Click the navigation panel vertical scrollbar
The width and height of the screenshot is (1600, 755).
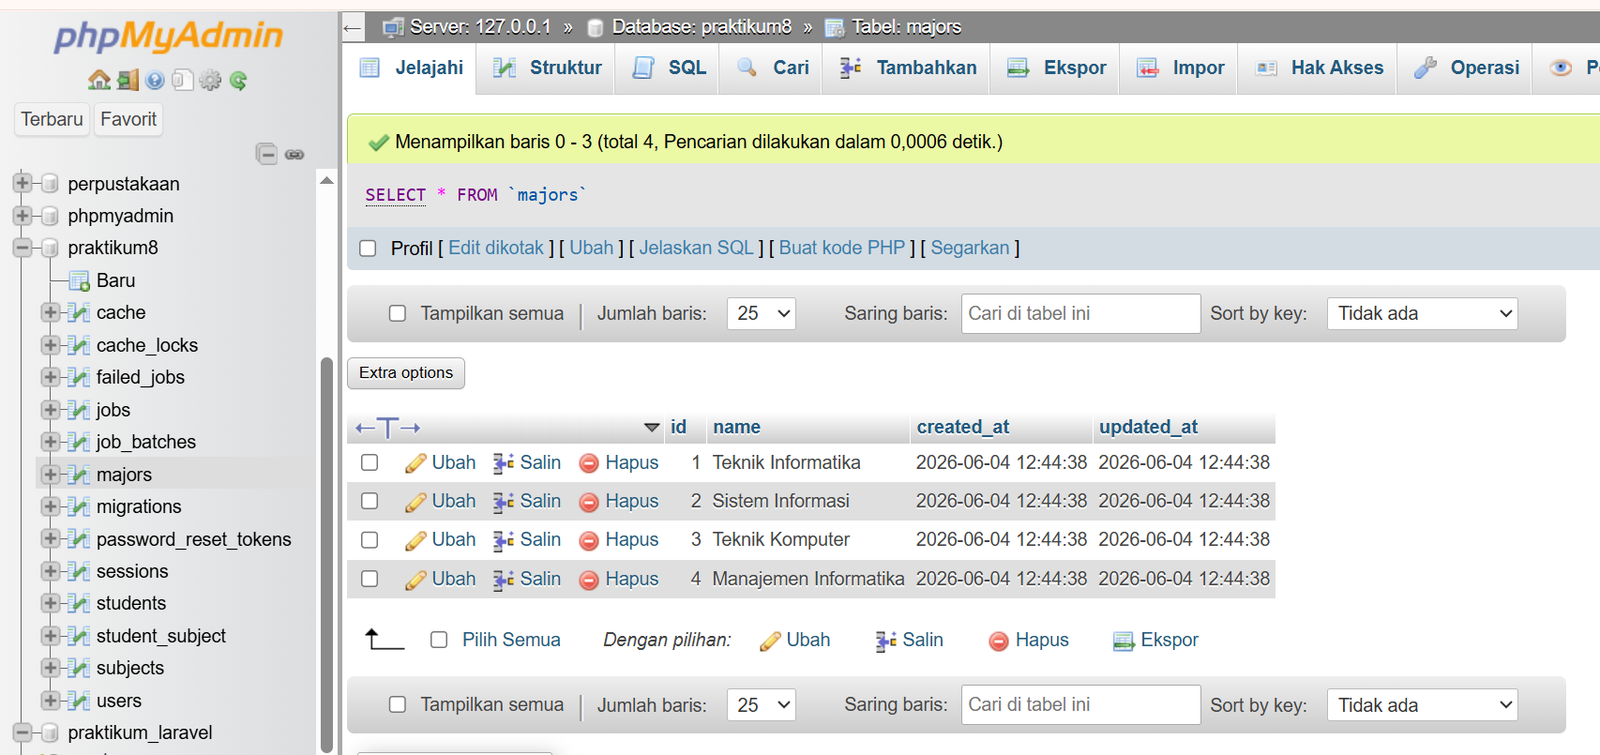click(x=326, y=555)
